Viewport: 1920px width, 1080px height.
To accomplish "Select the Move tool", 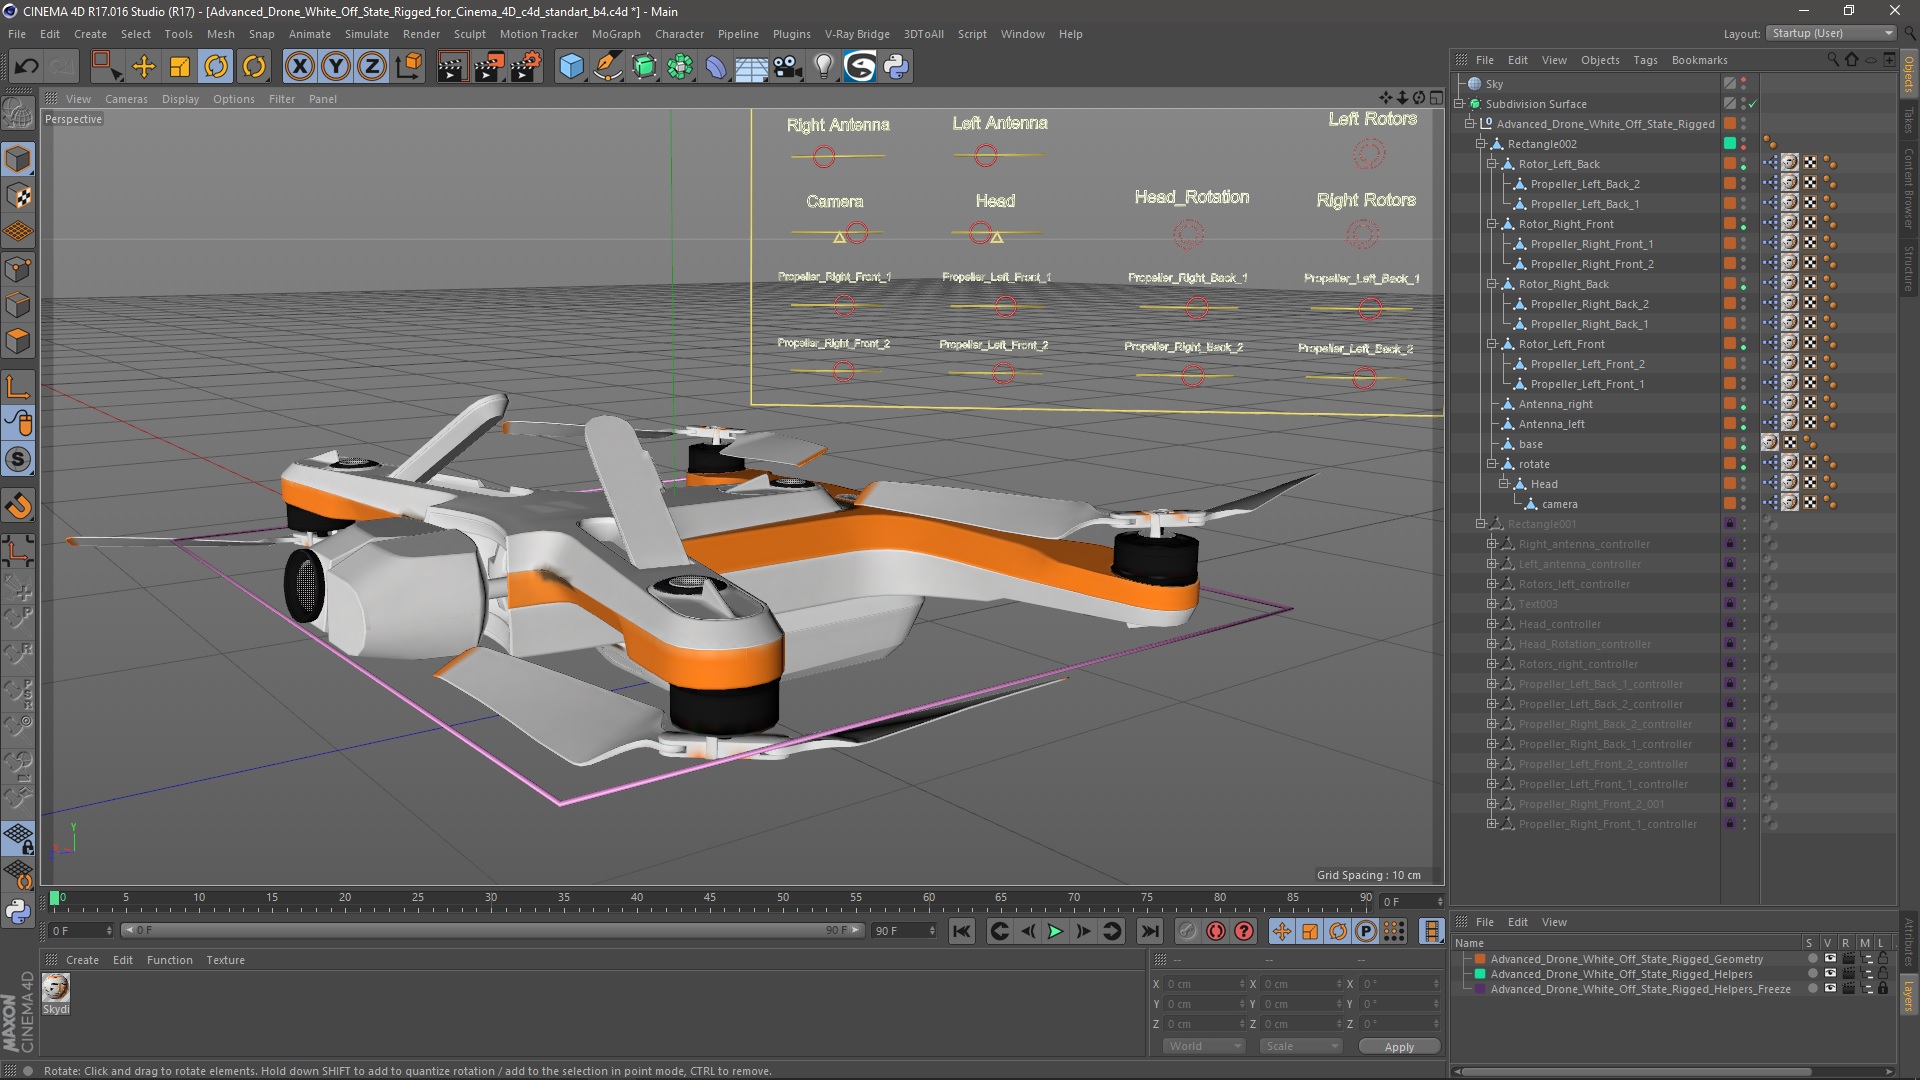I will (144, 67).
